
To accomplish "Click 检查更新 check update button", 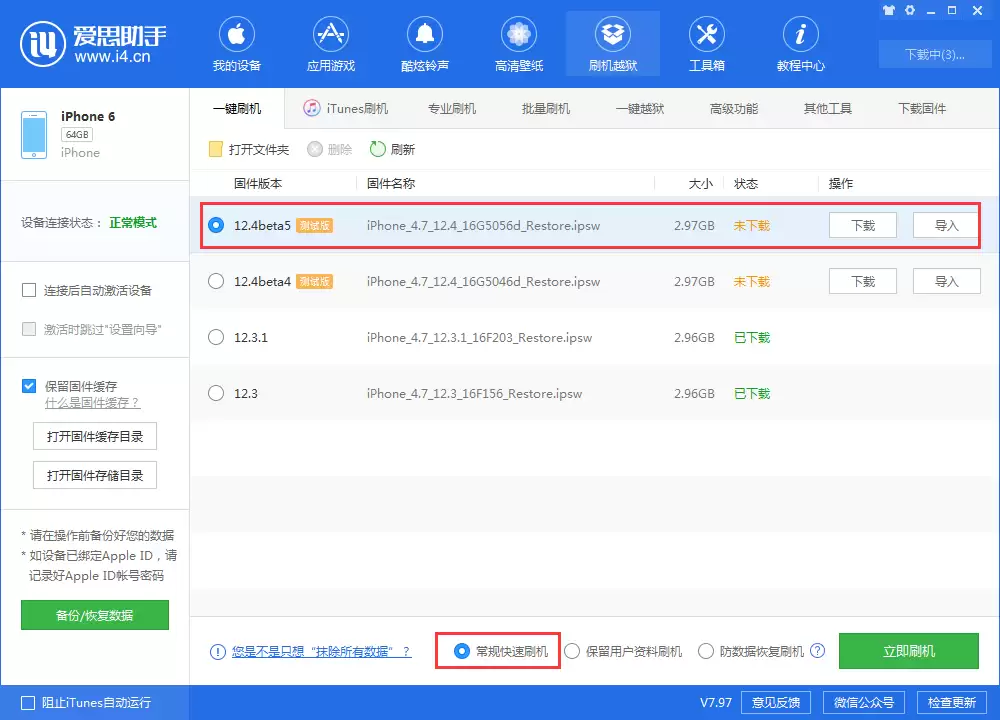I will pyautogui.click(x=952, y=703).
